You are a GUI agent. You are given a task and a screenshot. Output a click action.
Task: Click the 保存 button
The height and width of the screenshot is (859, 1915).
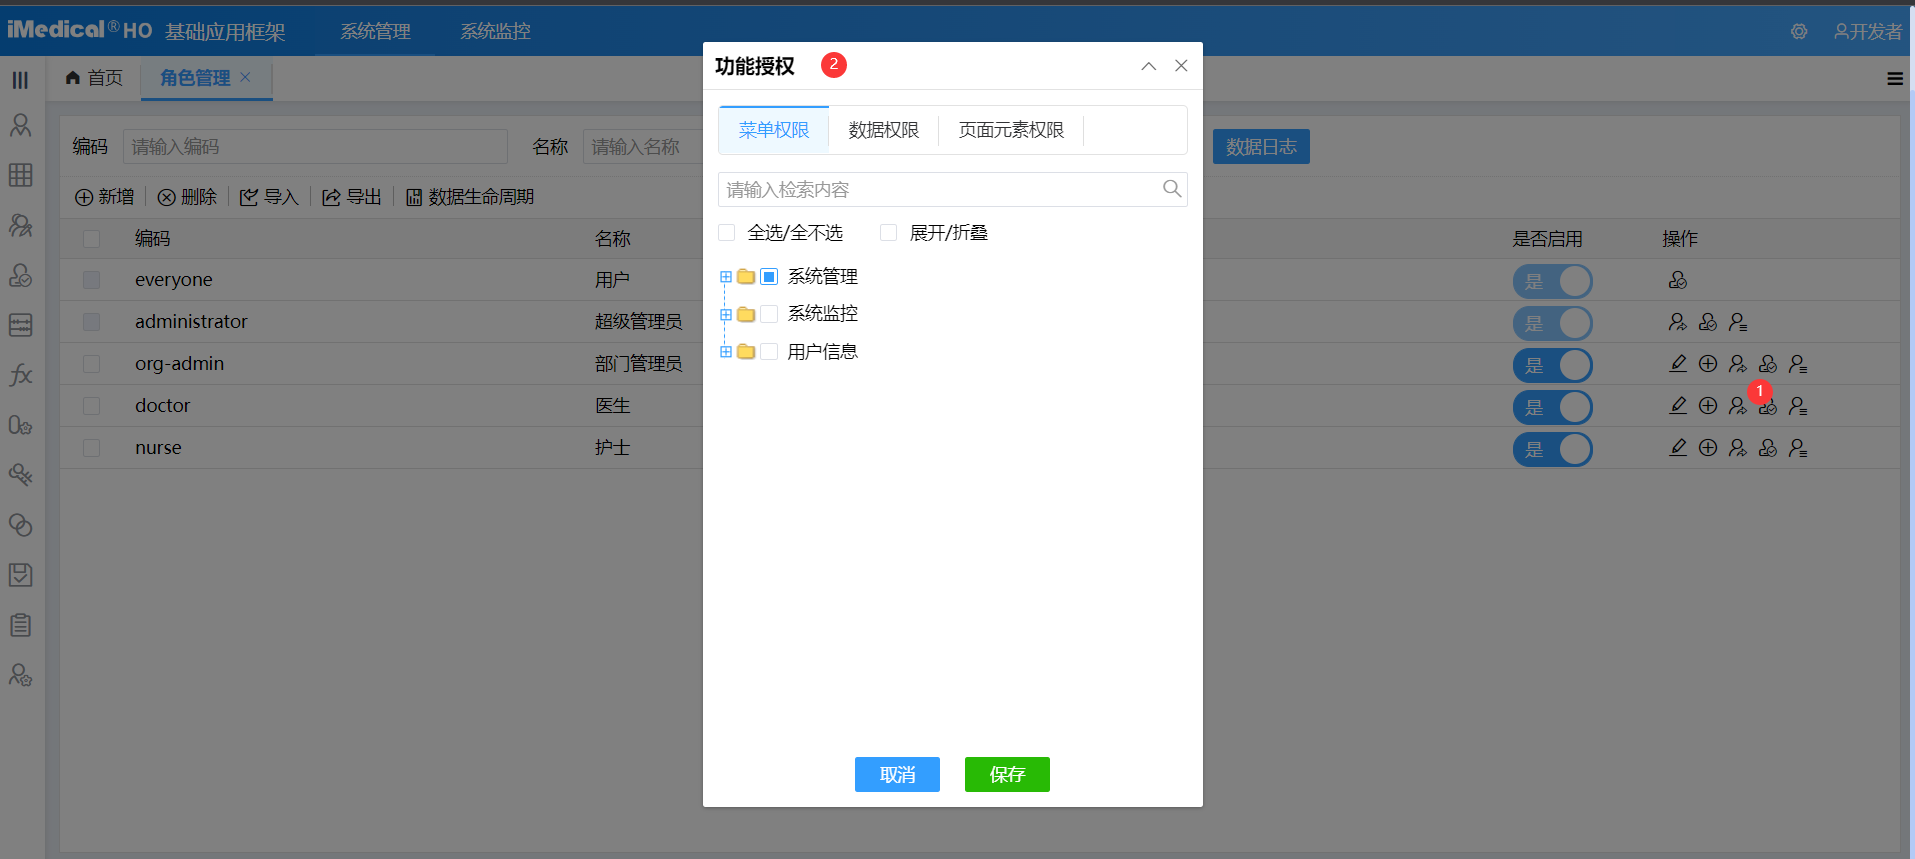tap(1007, 774)
